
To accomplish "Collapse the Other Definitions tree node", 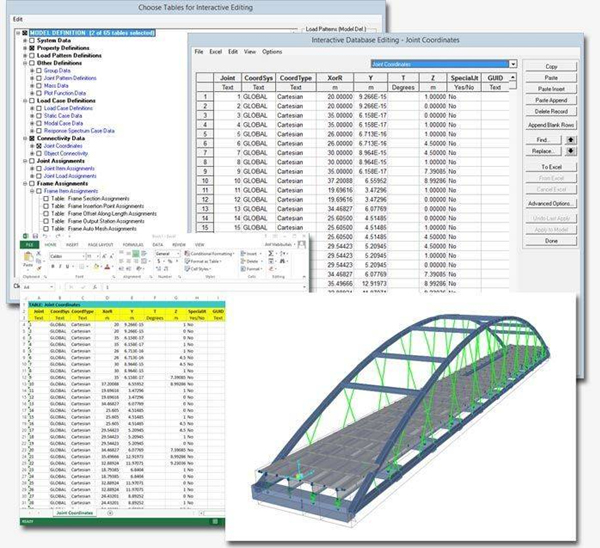I will pyautogui.click(x=25, y=63).
